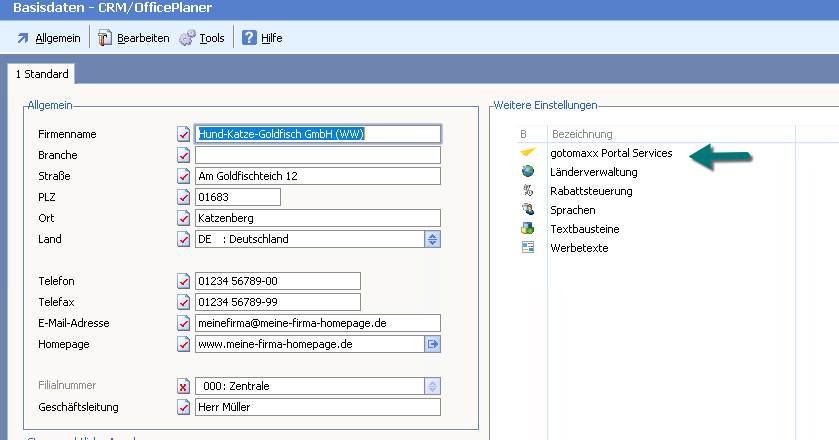Toggle the Telefon checkbox

(183, 281)
